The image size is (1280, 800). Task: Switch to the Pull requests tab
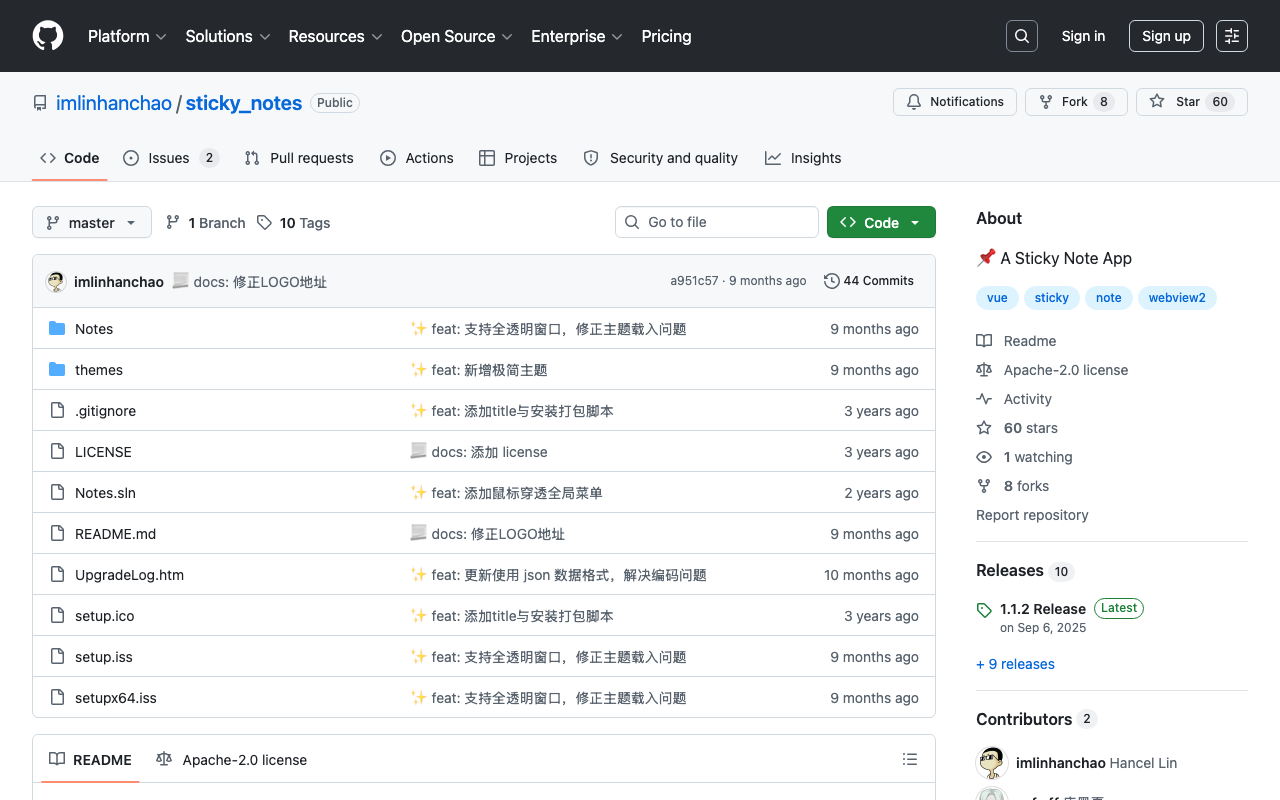(299, 158)
